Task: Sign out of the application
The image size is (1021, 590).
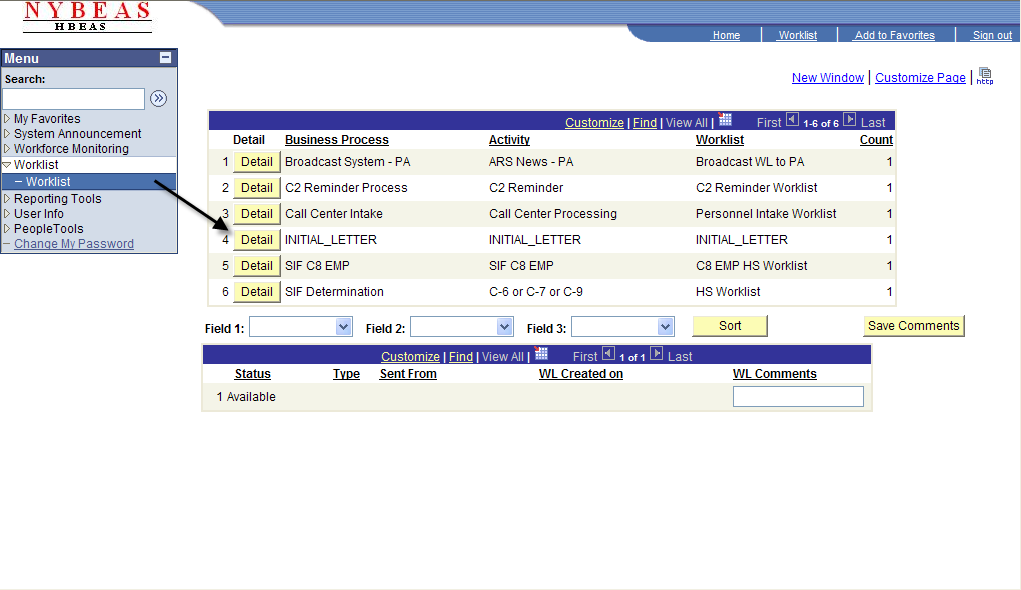Action: pyautogui.click(x=992, y=35)
